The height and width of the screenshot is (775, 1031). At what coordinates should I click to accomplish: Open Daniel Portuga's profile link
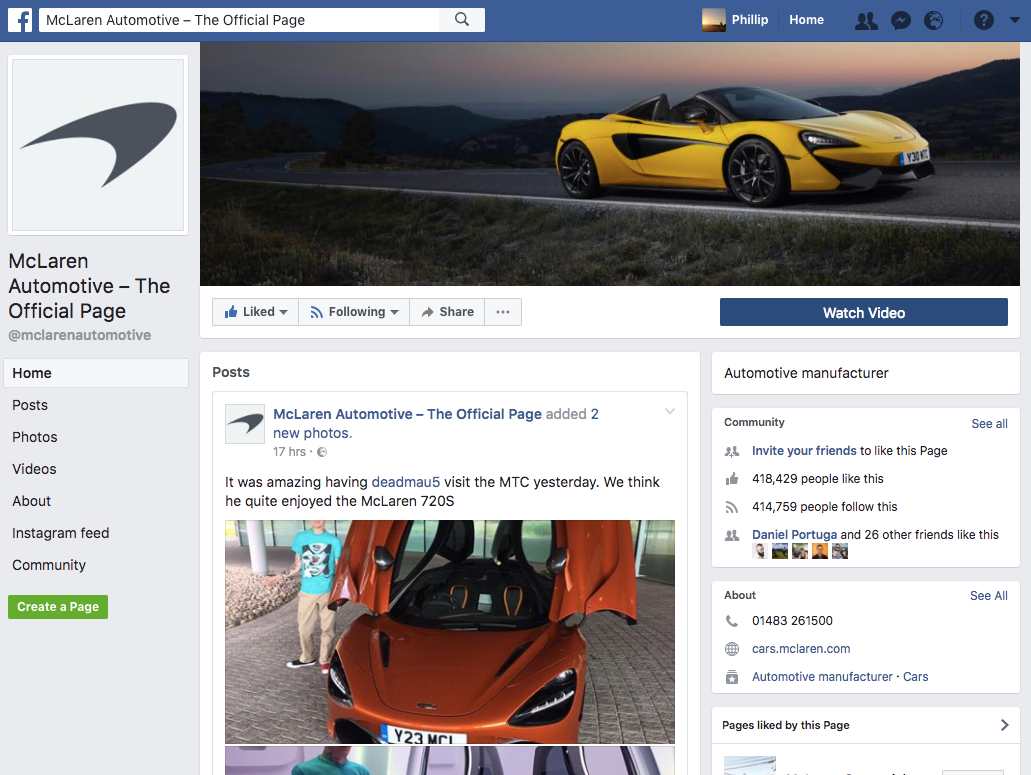click(x=794, y=535)
